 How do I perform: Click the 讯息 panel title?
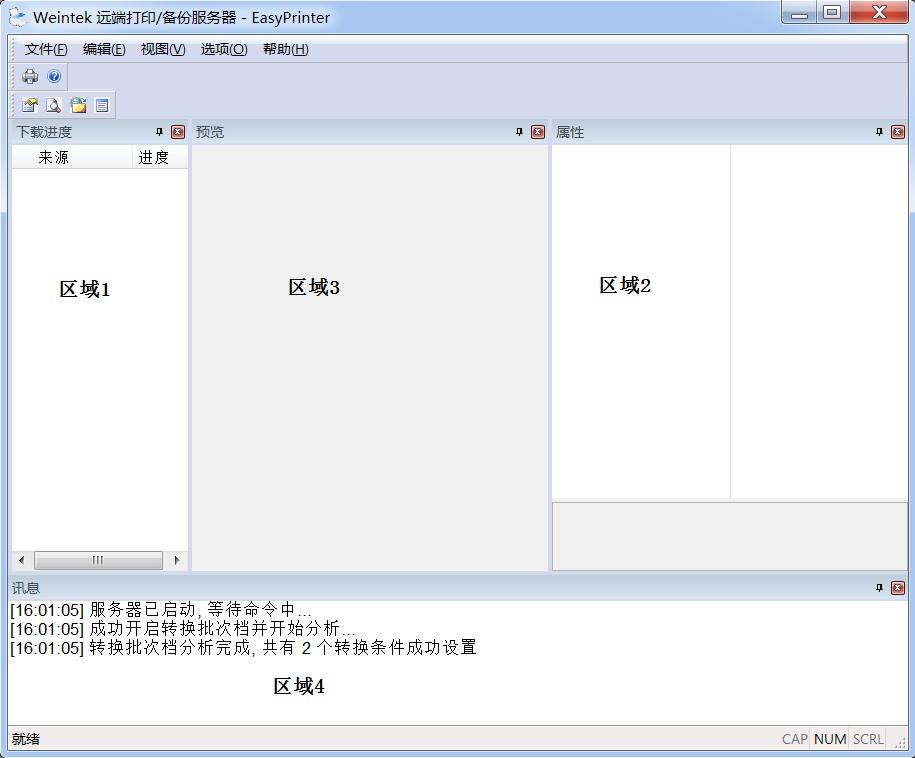(26, 588)
